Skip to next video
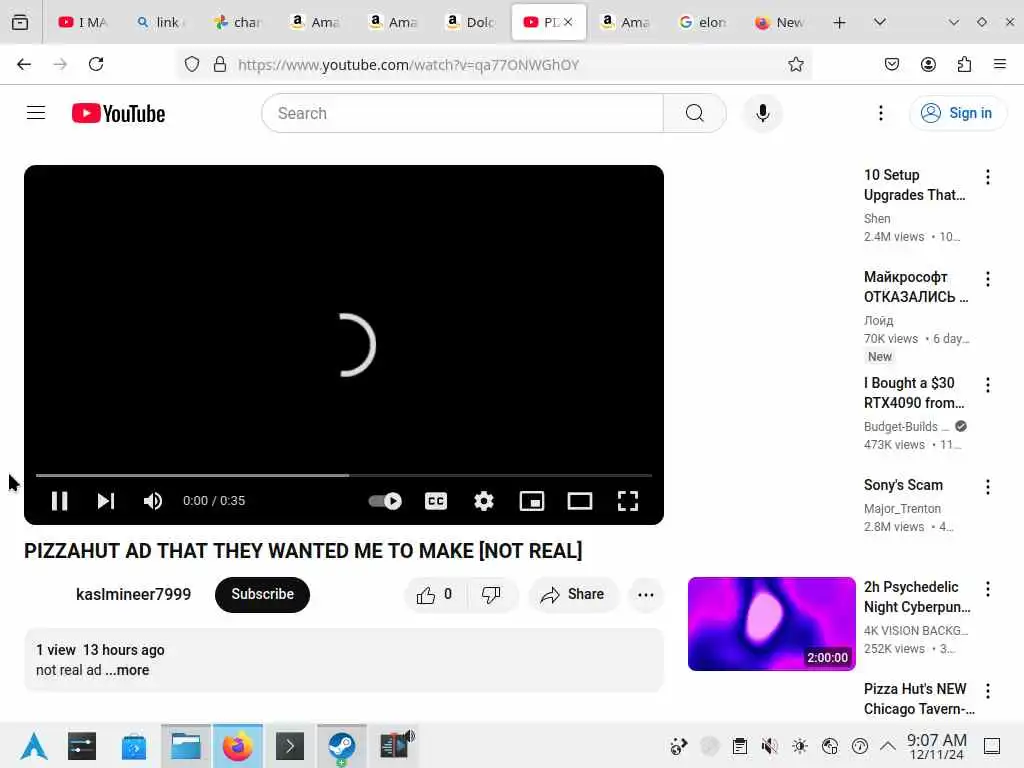Screen dimensions: 1024x768 pyautogui.click(x=106, y=501)
